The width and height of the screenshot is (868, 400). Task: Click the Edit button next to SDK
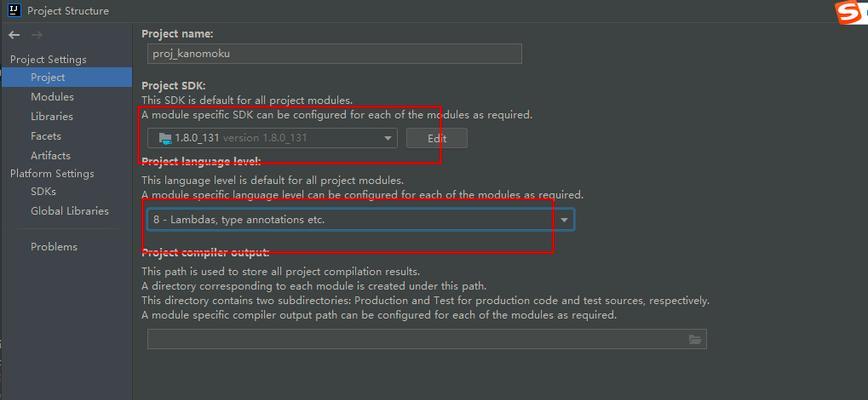pos(437,138)
